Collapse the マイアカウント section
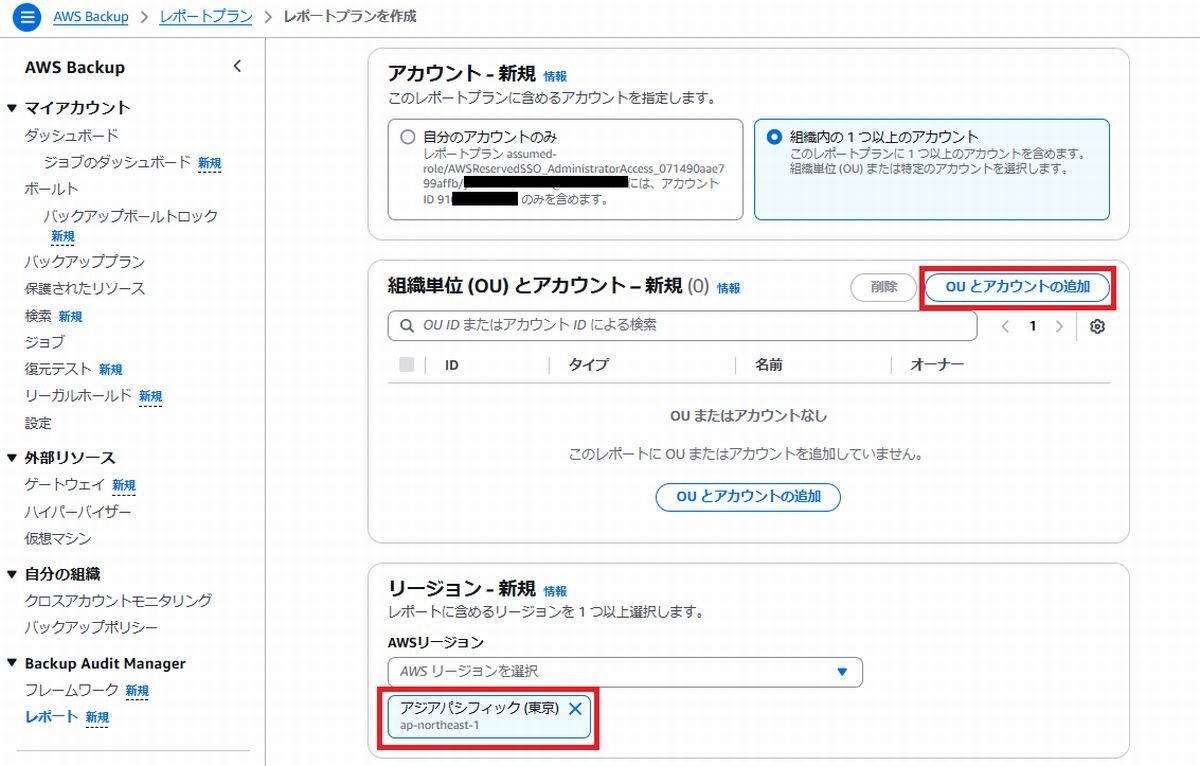The image size is (1200, 766). coord(12,108)
